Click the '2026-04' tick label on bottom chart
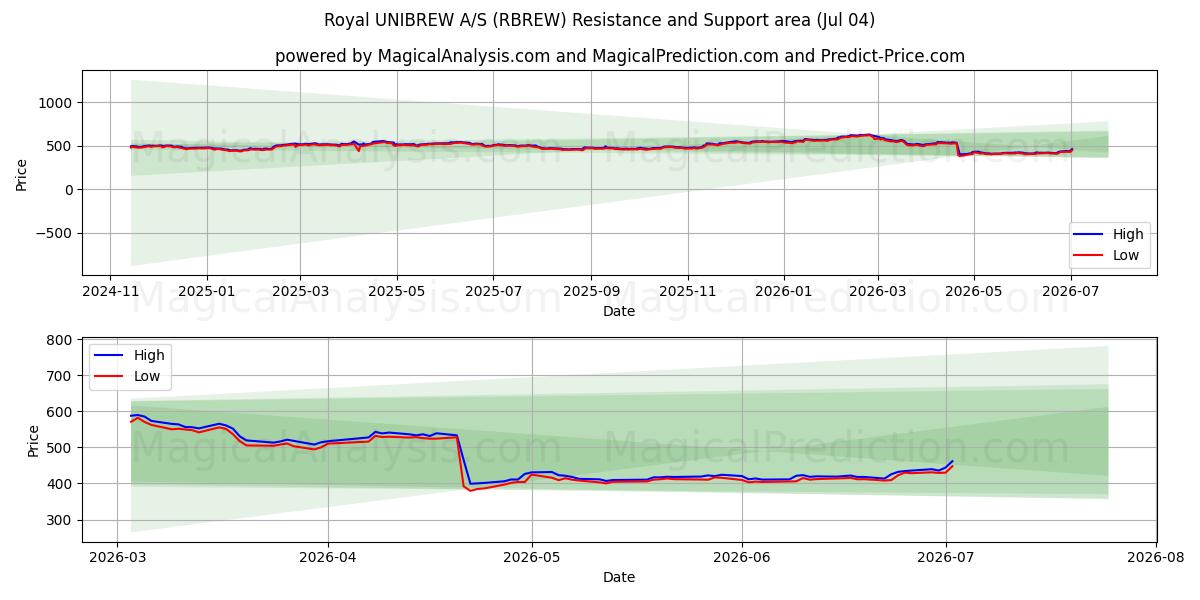This screenshot has width=1200, height=600. (328, 558)
